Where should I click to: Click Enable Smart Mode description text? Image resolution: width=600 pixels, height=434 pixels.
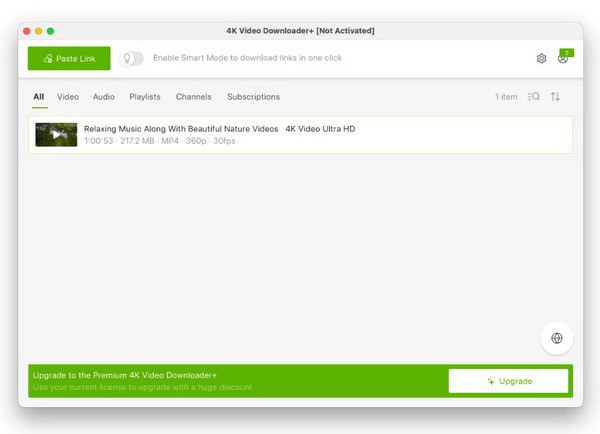tap(247, 58)
